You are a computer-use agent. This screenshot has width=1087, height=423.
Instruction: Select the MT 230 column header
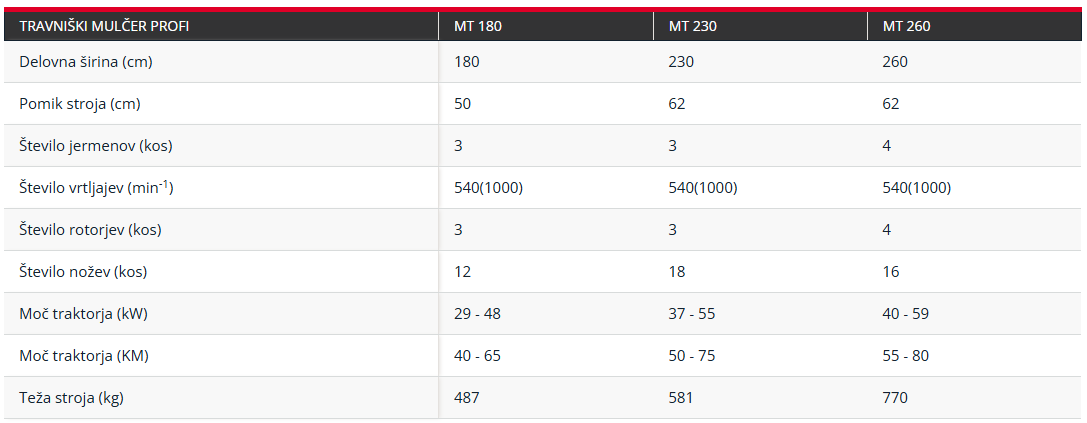[693, 26]
